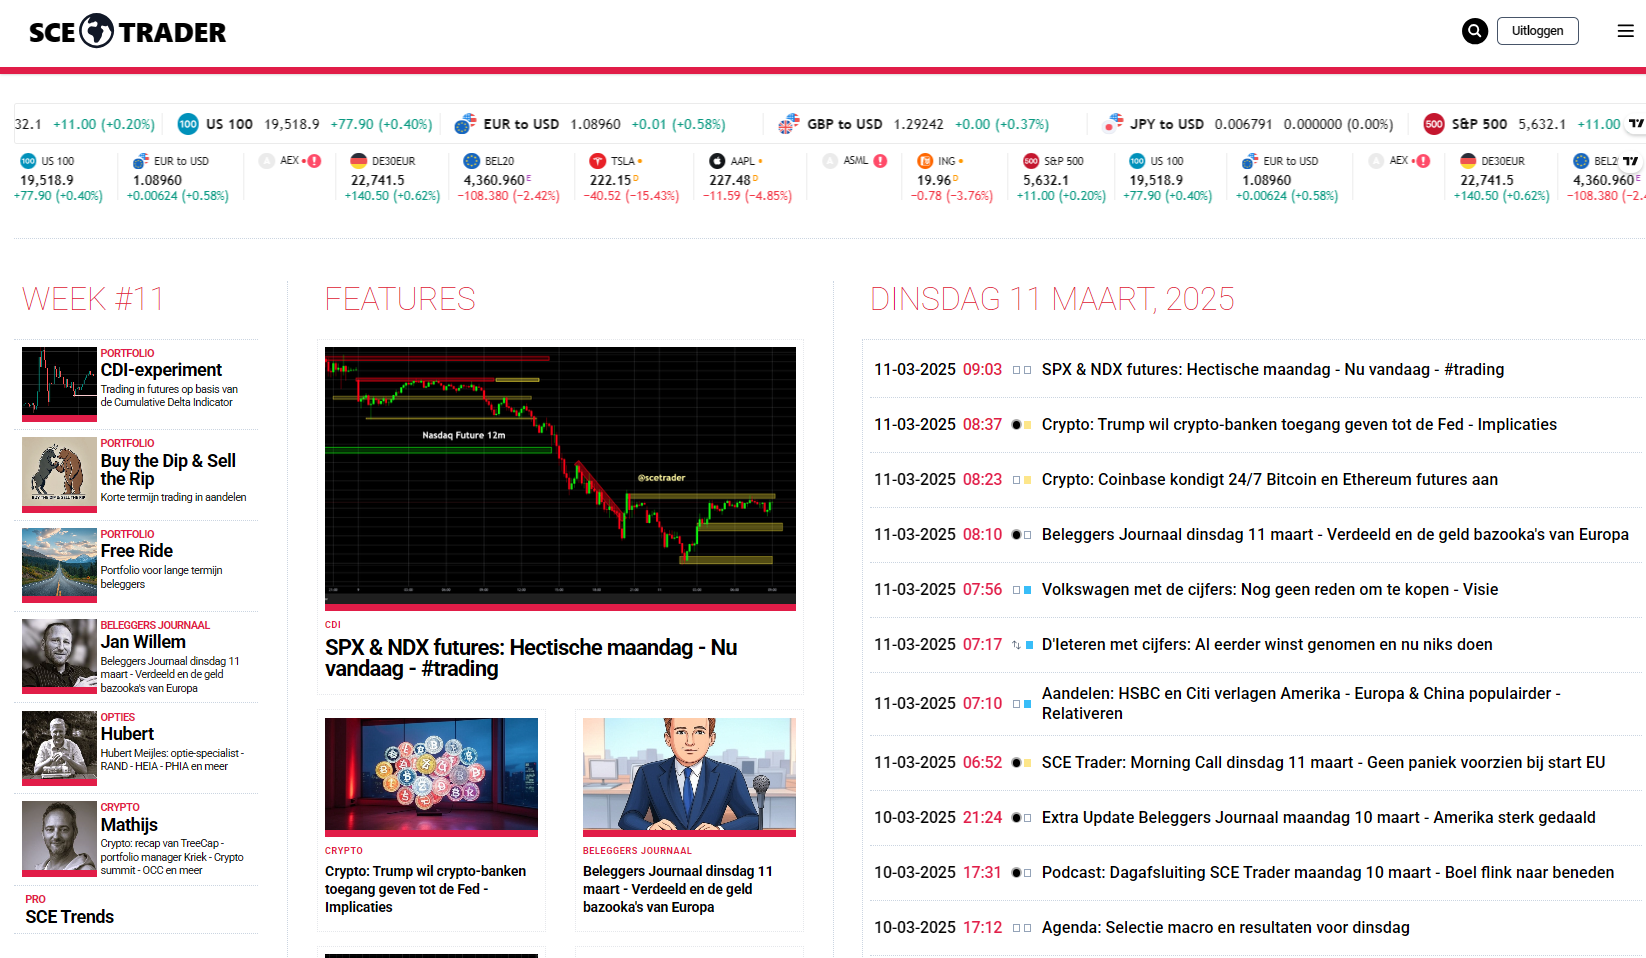
Task: Click the blue square icon in the 07:56 row
Action: pos(1027,590)
